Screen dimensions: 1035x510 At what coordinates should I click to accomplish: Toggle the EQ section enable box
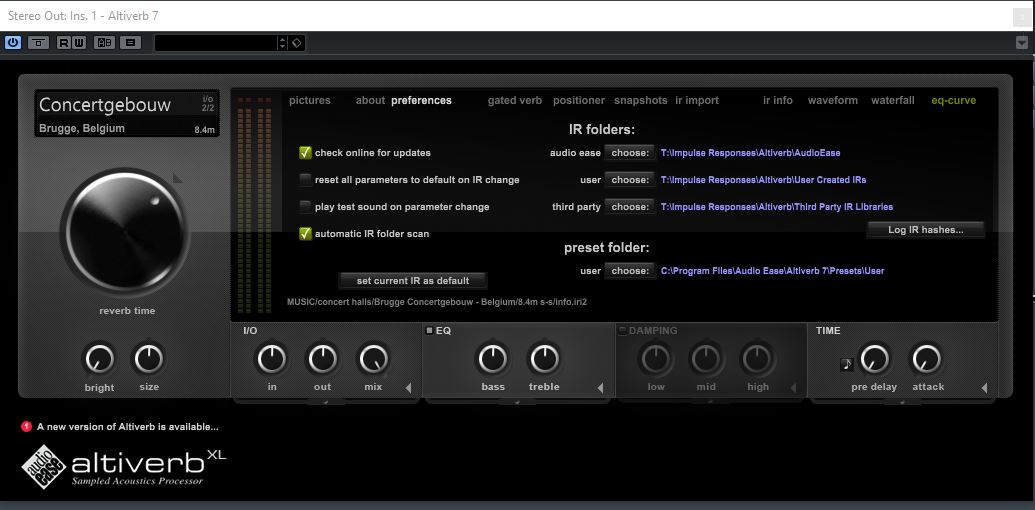click(429, 331)
